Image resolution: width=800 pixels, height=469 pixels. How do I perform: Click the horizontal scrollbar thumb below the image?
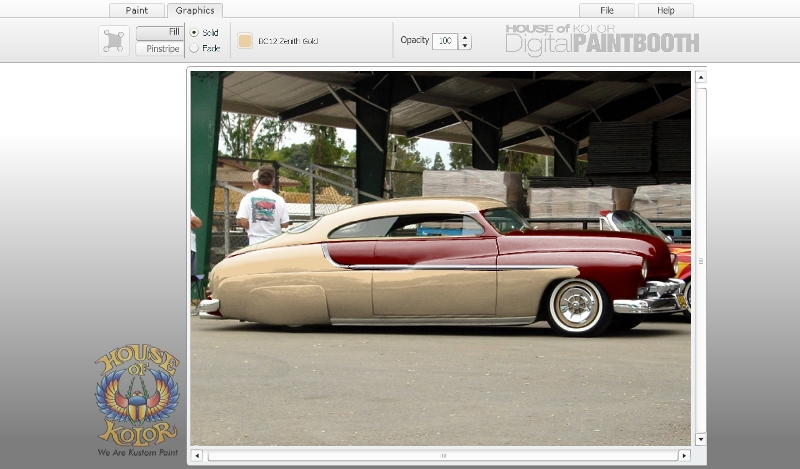pos(442,455)
